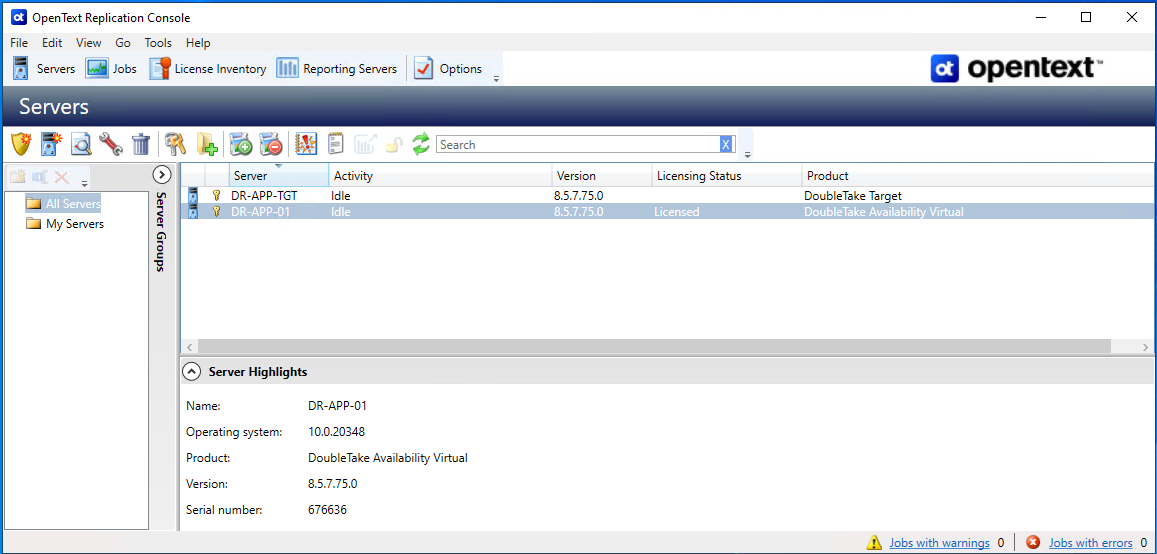Open View Server Details magnifier icon
This screenshot has width=1157, height=554.
(x=81, y=145)
